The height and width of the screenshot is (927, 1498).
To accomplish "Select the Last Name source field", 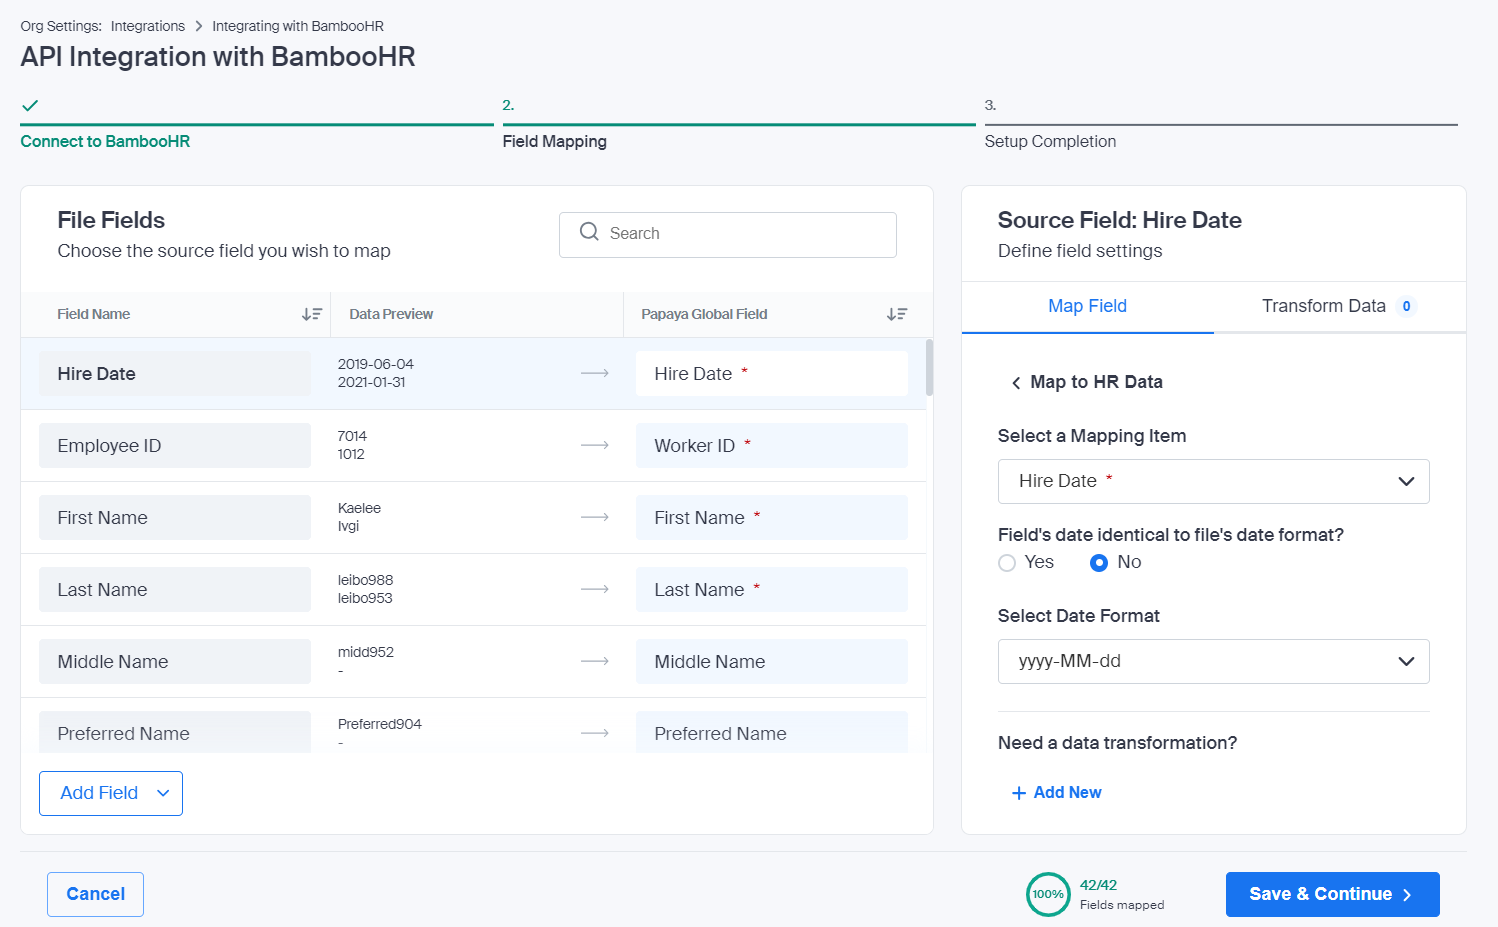I will tap(175, 589).
